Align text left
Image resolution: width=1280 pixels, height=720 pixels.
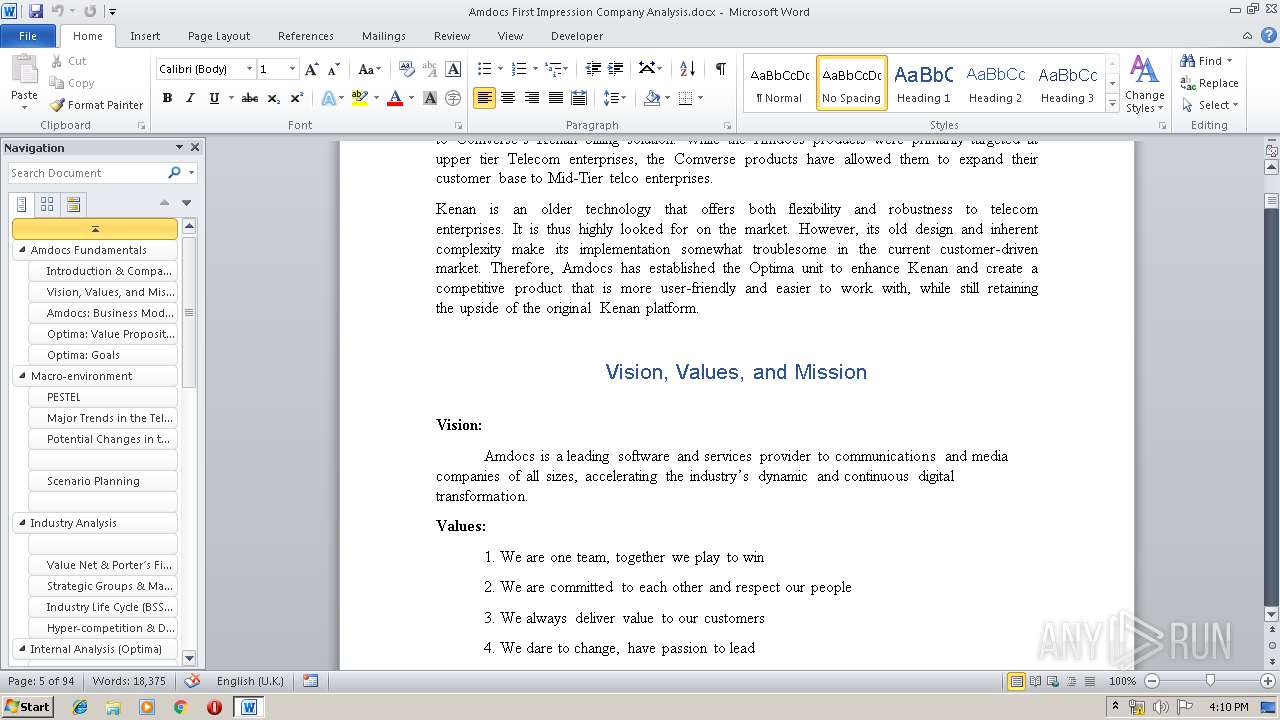pos(484,98)
